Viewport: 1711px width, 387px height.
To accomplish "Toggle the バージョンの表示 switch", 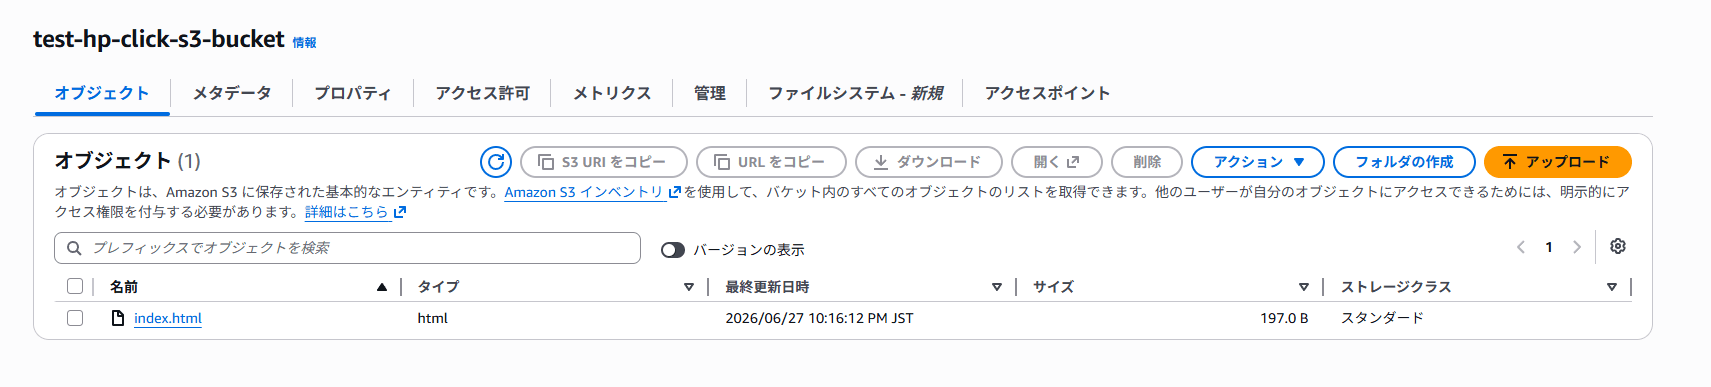I will pos(673,250).
